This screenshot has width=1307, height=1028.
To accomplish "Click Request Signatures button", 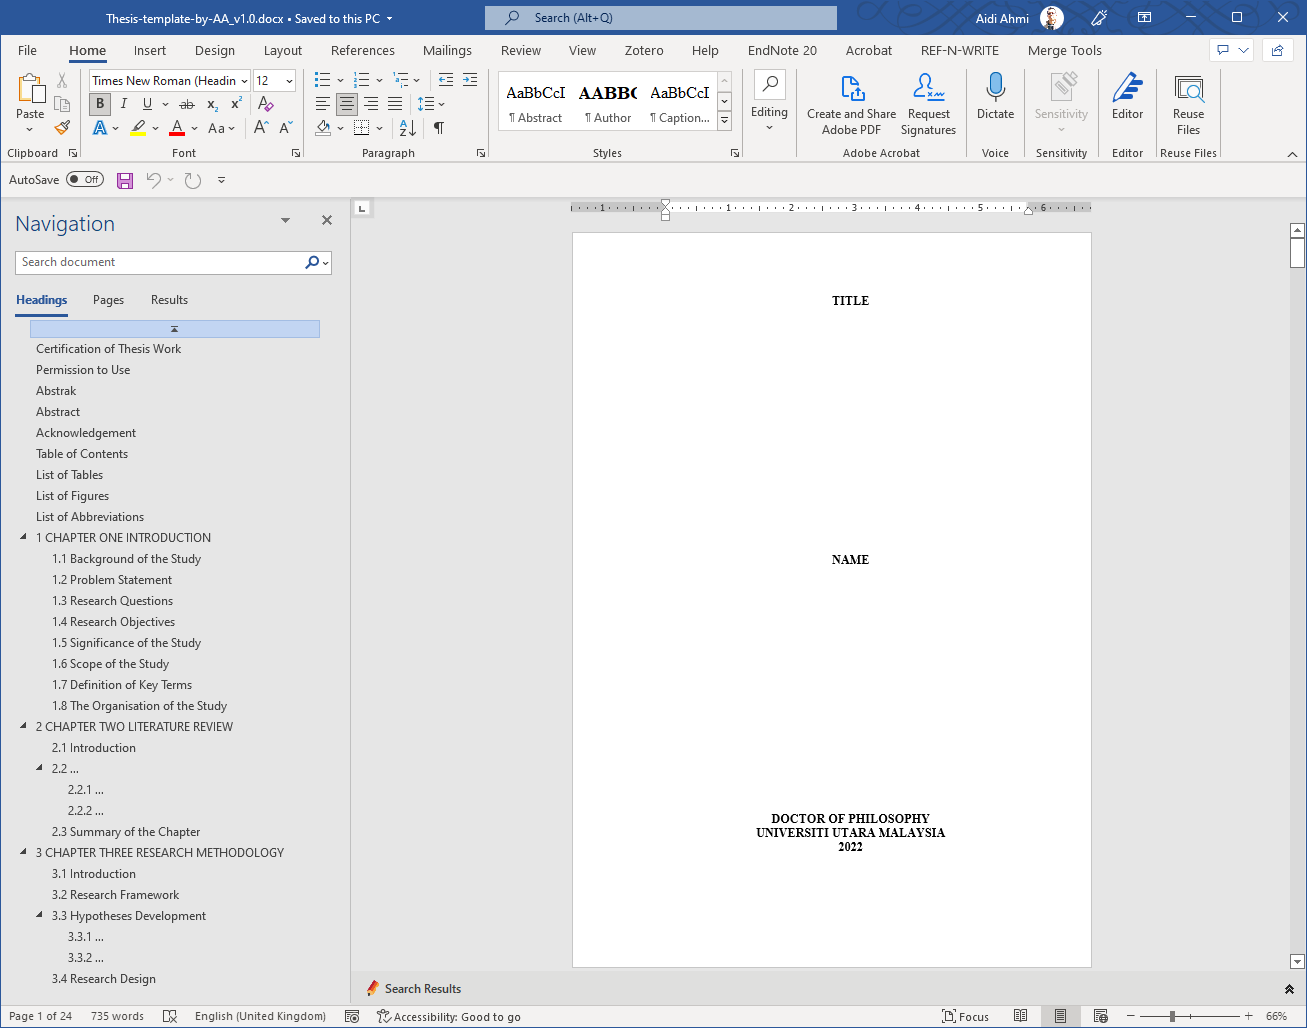I will 928,104.
